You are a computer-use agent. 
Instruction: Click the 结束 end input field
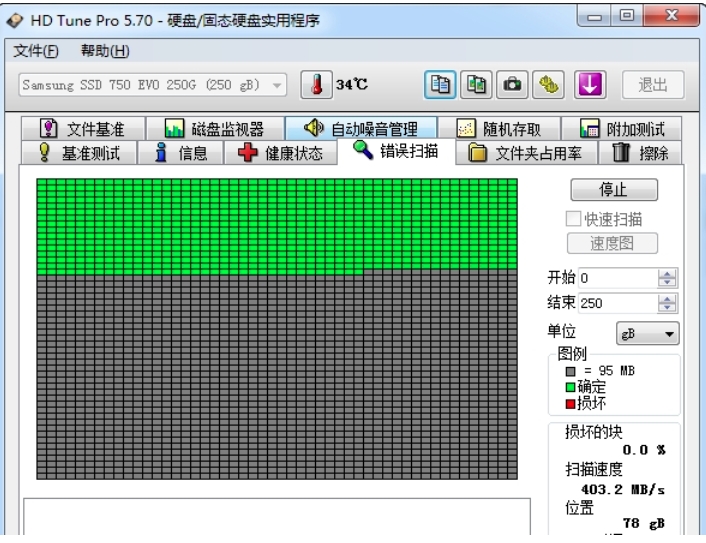618,303
